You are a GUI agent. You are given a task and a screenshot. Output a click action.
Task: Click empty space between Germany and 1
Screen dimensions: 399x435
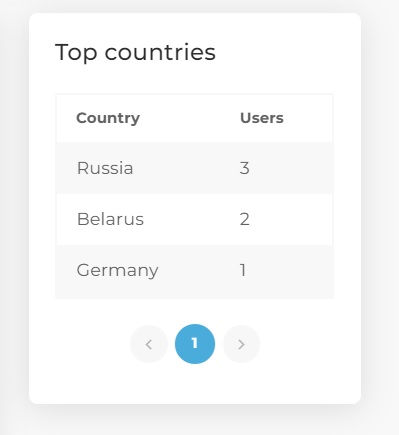tap(199, 270)
